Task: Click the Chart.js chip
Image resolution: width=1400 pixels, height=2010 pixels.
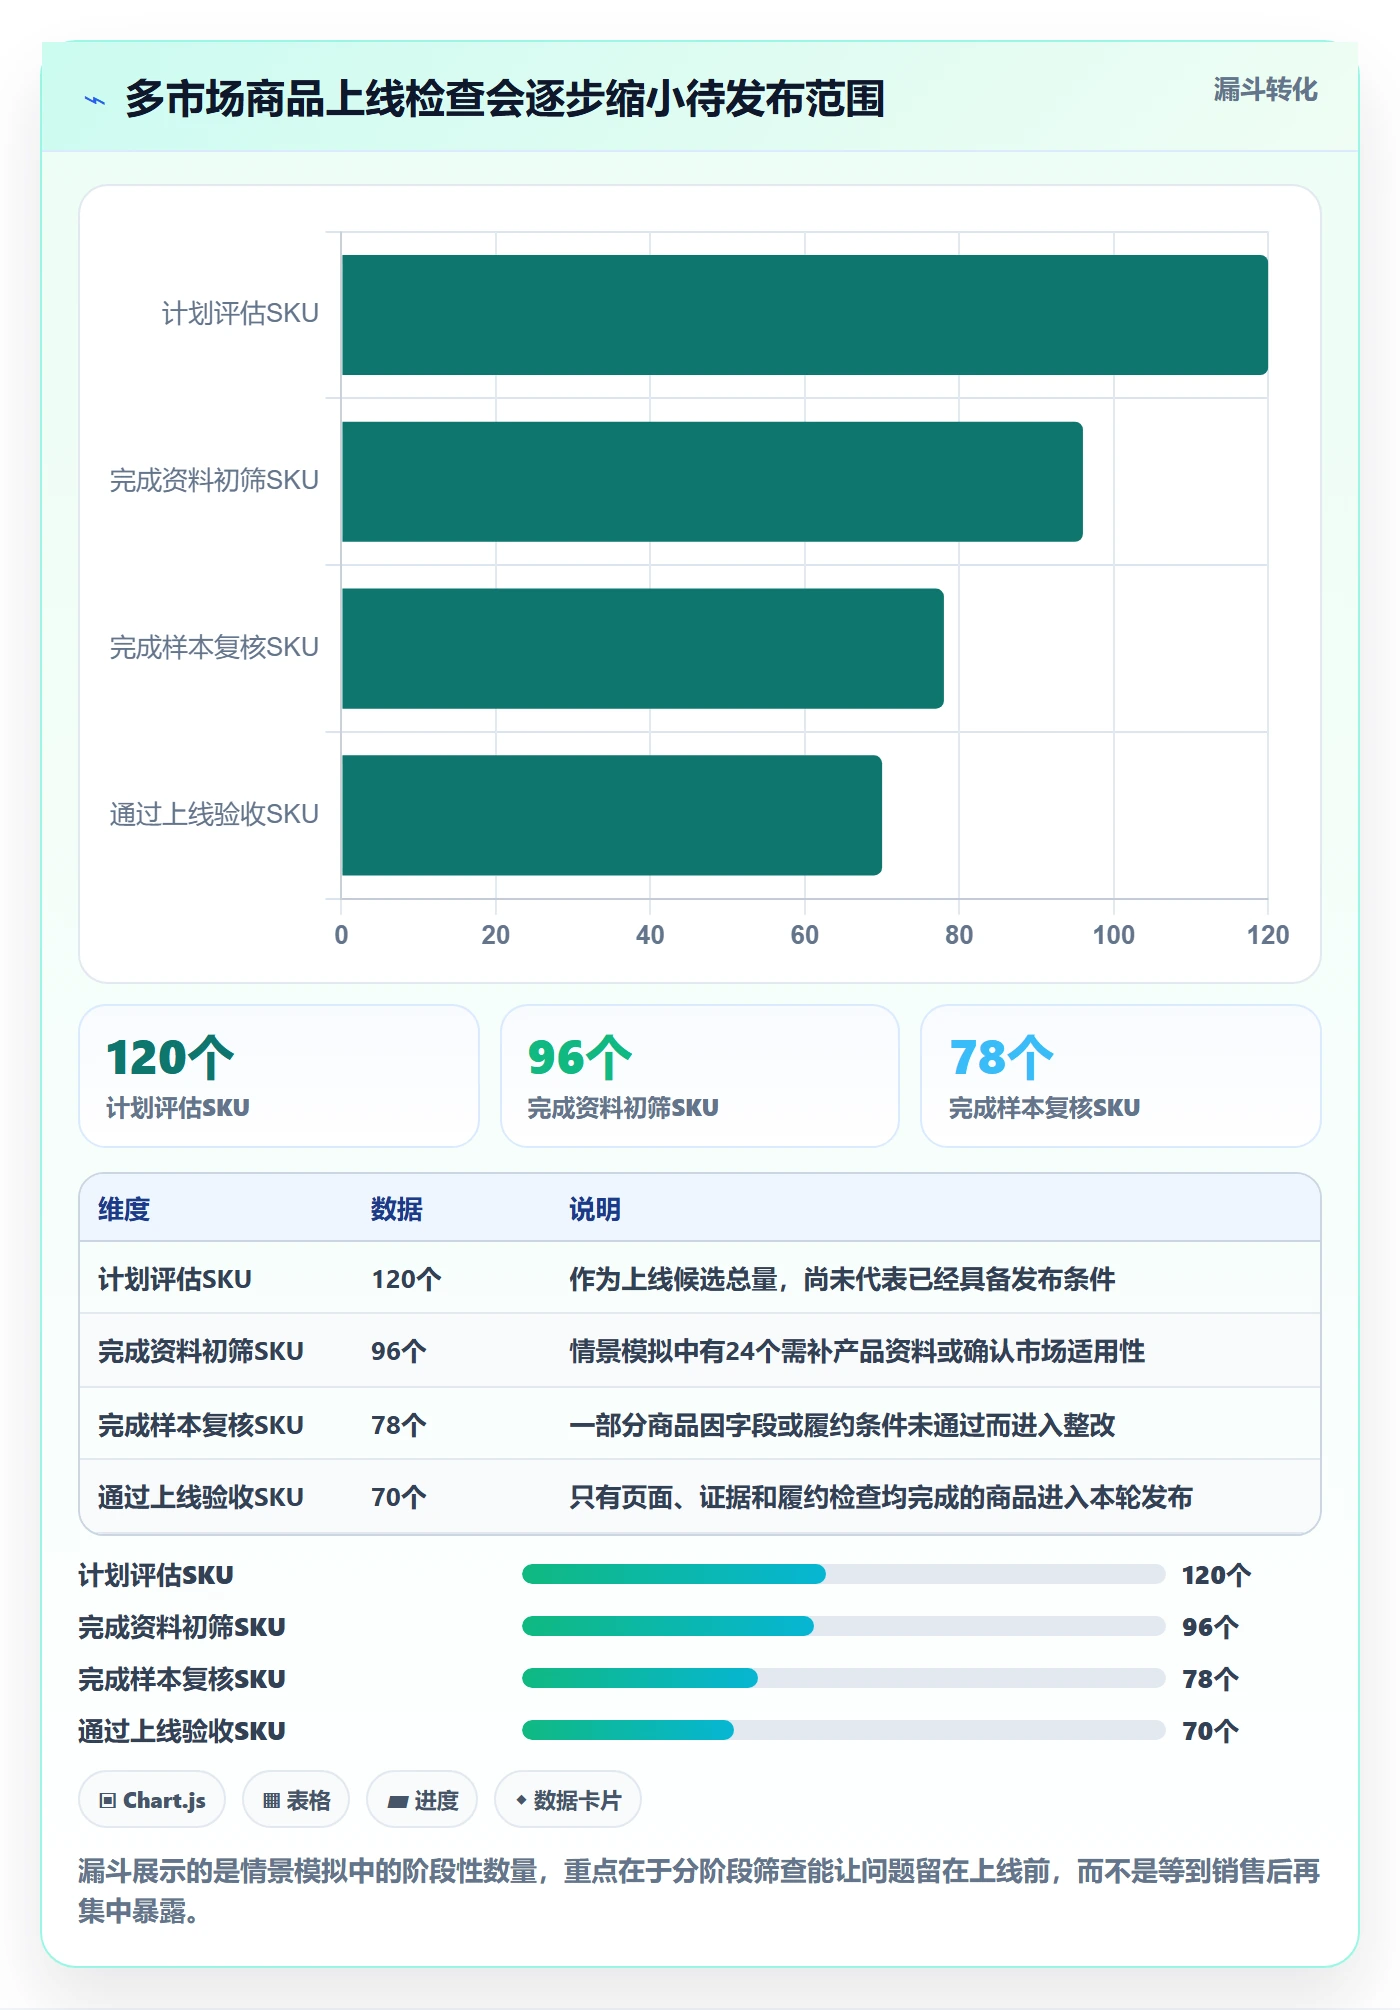Action: tap(152, 1800)
